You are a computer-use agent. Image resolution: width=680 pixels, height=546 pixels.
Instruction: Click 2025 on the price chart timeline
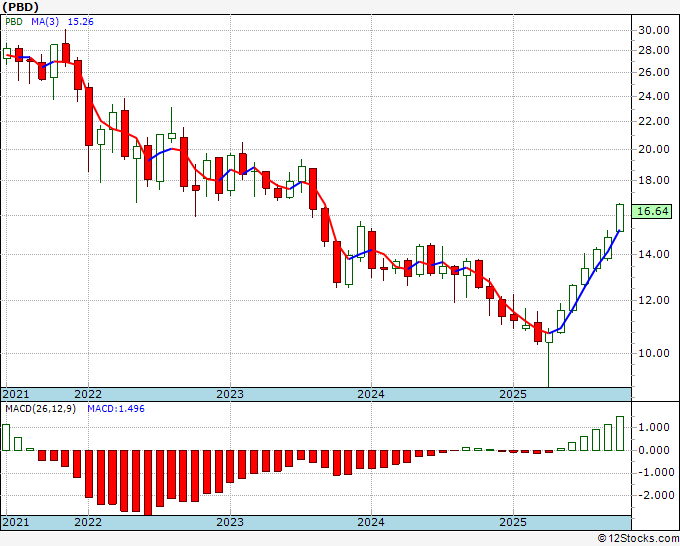pos(513,394)
